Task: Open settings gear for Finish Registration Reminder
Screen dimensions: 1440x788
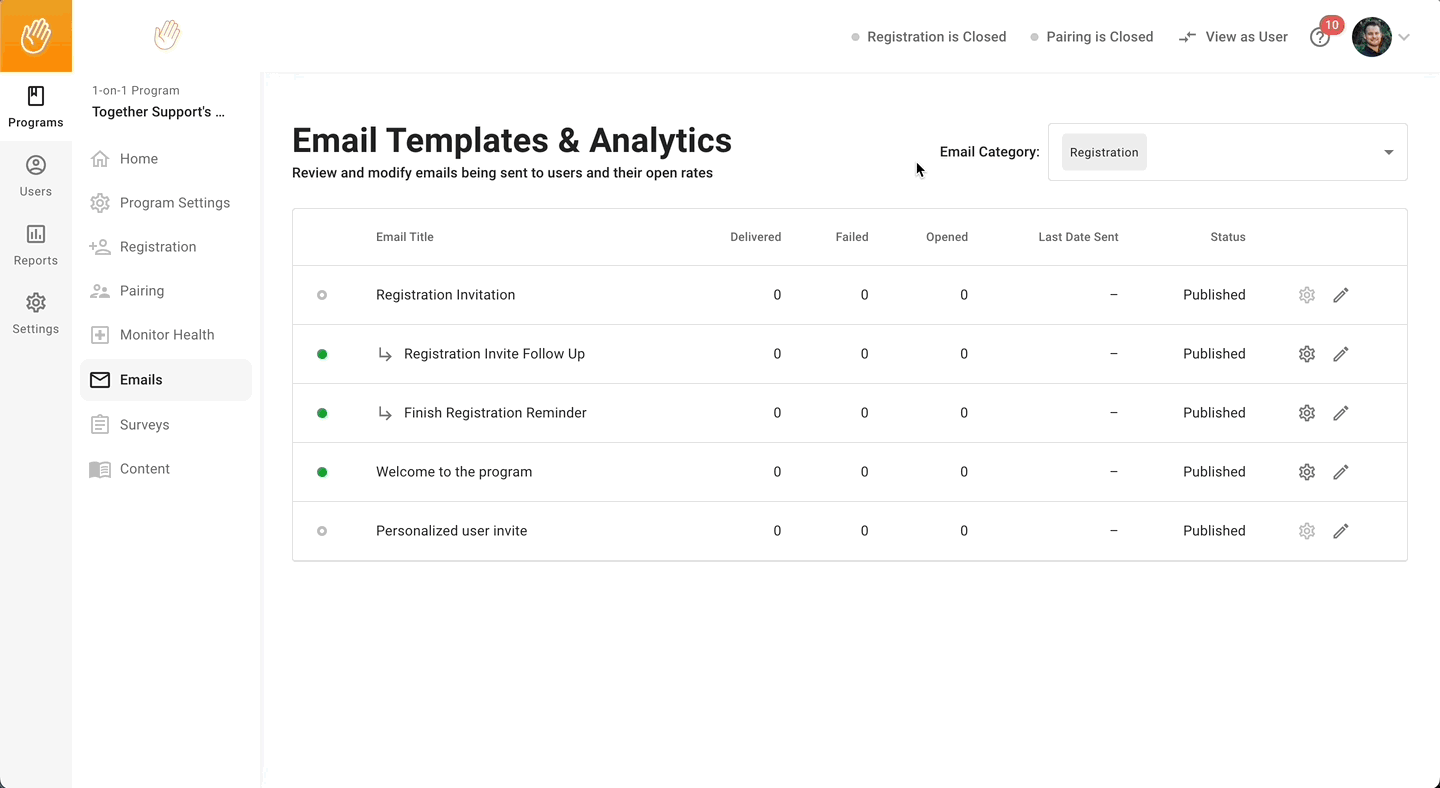Action: [1307, 413]
